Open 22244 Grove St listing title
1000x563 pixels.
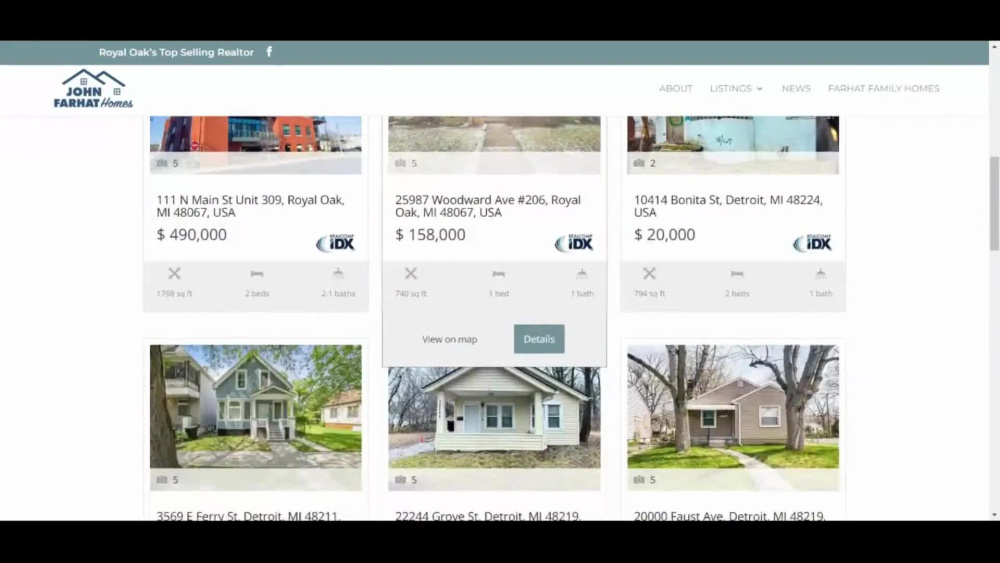point(488,515)
